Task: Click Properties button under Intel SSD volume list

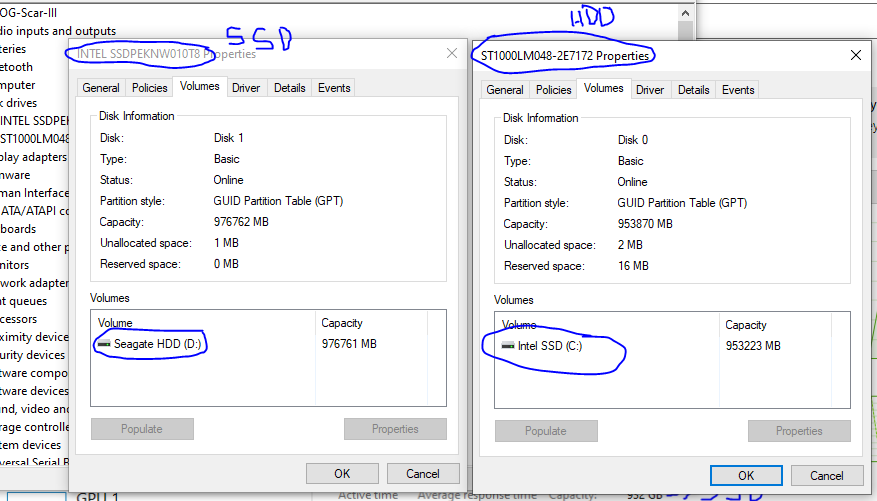Action: [x=799, y=431]
